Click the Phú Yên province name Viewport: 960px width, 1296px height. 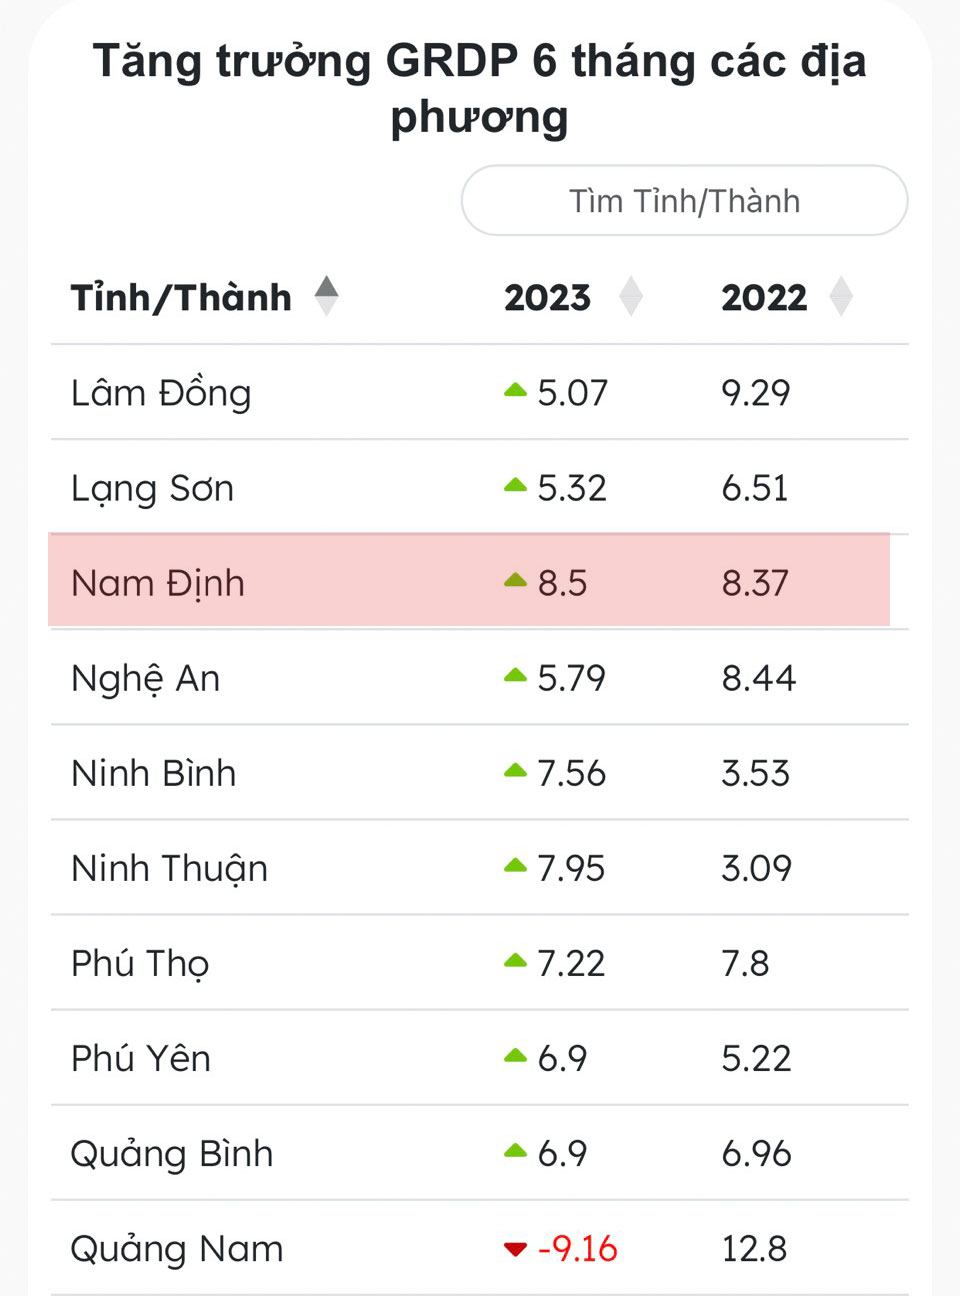tap(141, 1058)
